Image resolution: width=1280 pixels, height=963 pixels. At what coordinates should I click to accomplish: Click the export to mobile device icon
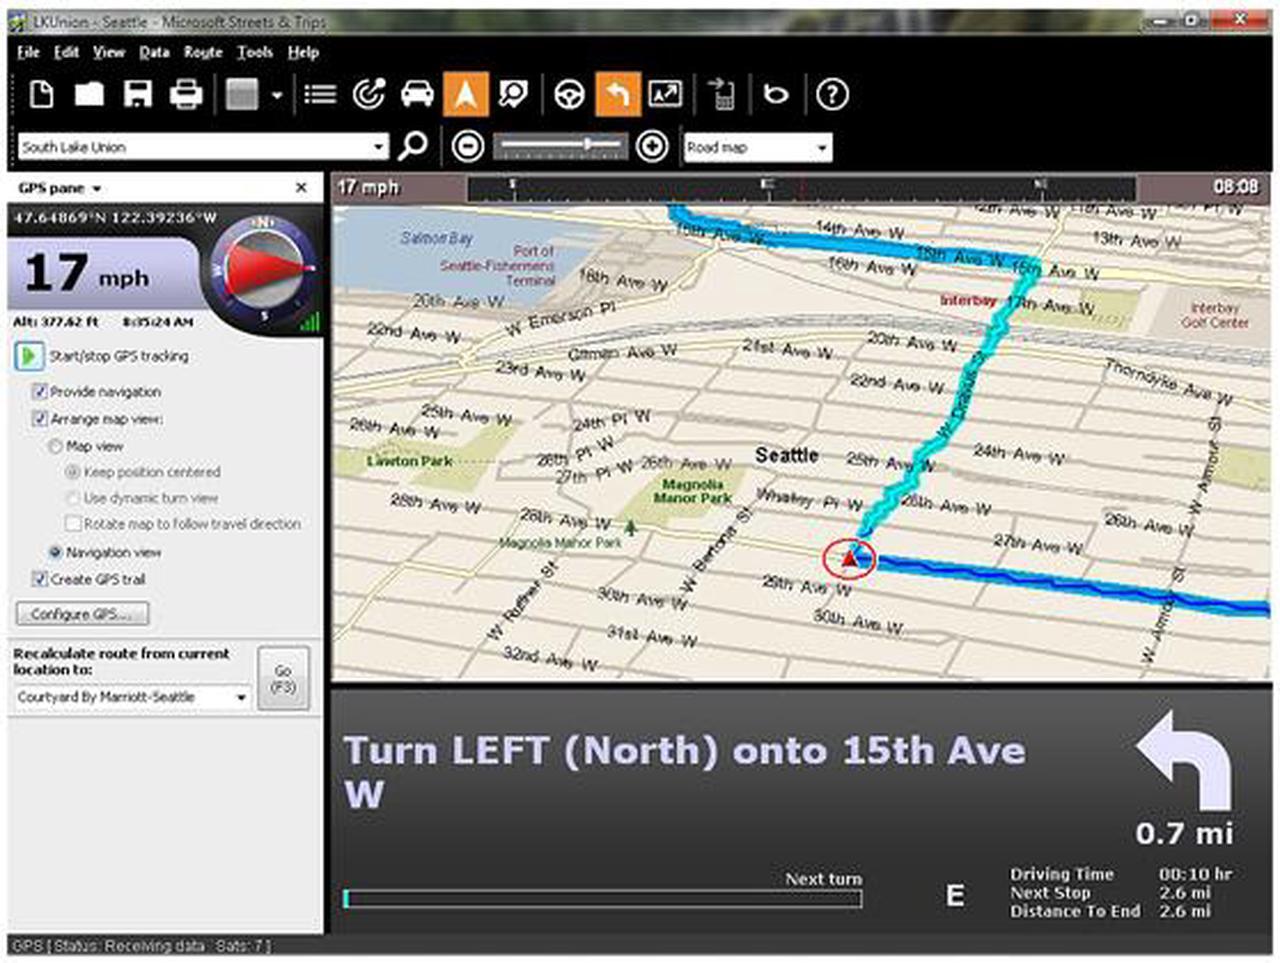click(722, 94)
